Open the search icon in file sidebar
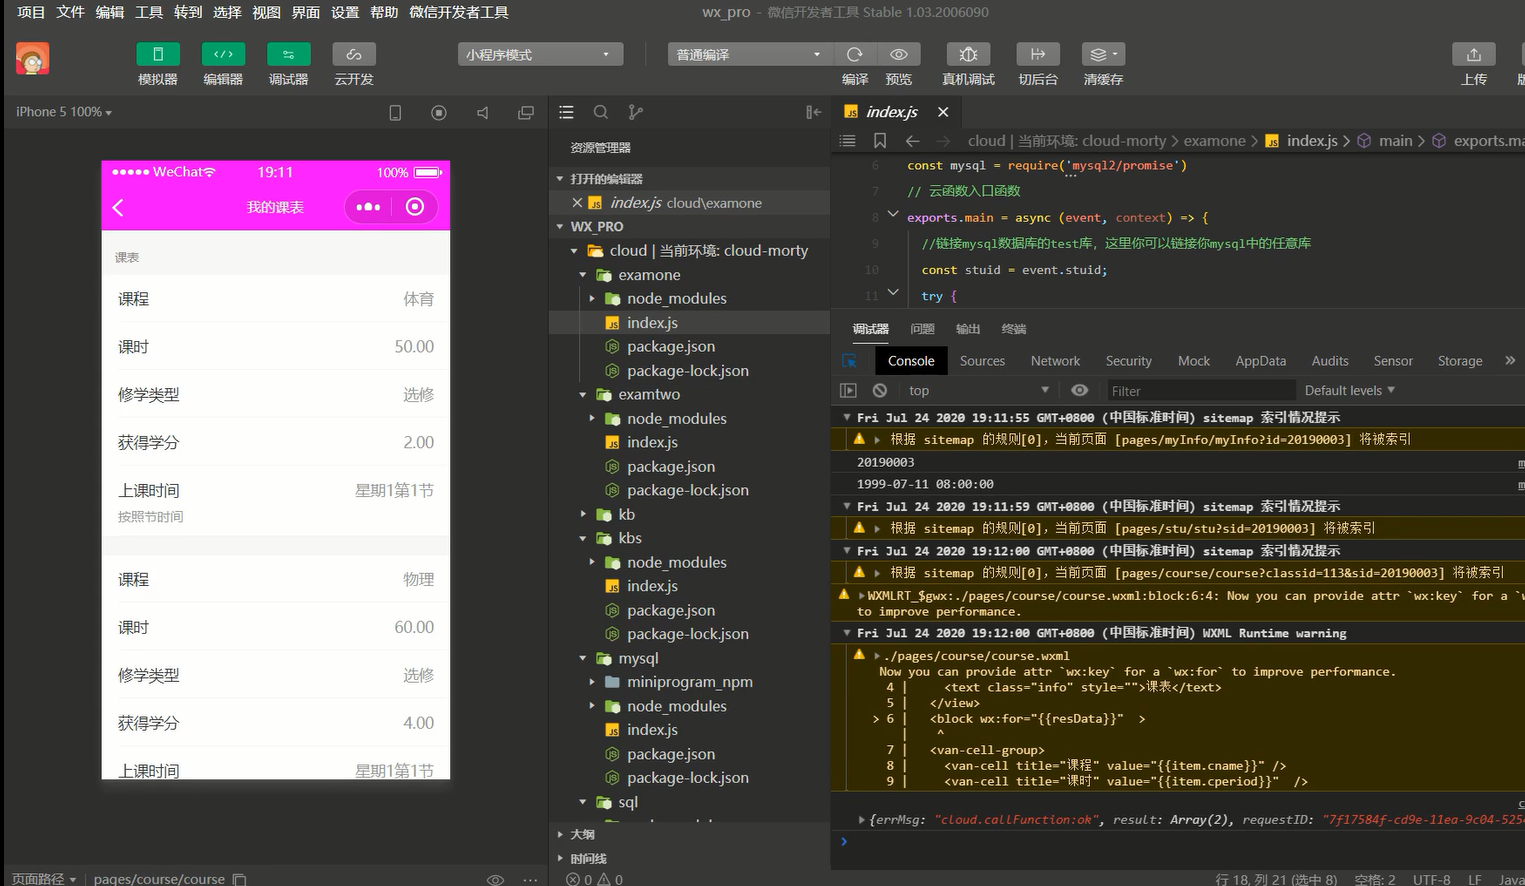Image resolution: width=1525 pixels, height=886 pixels. click(601, 113)
